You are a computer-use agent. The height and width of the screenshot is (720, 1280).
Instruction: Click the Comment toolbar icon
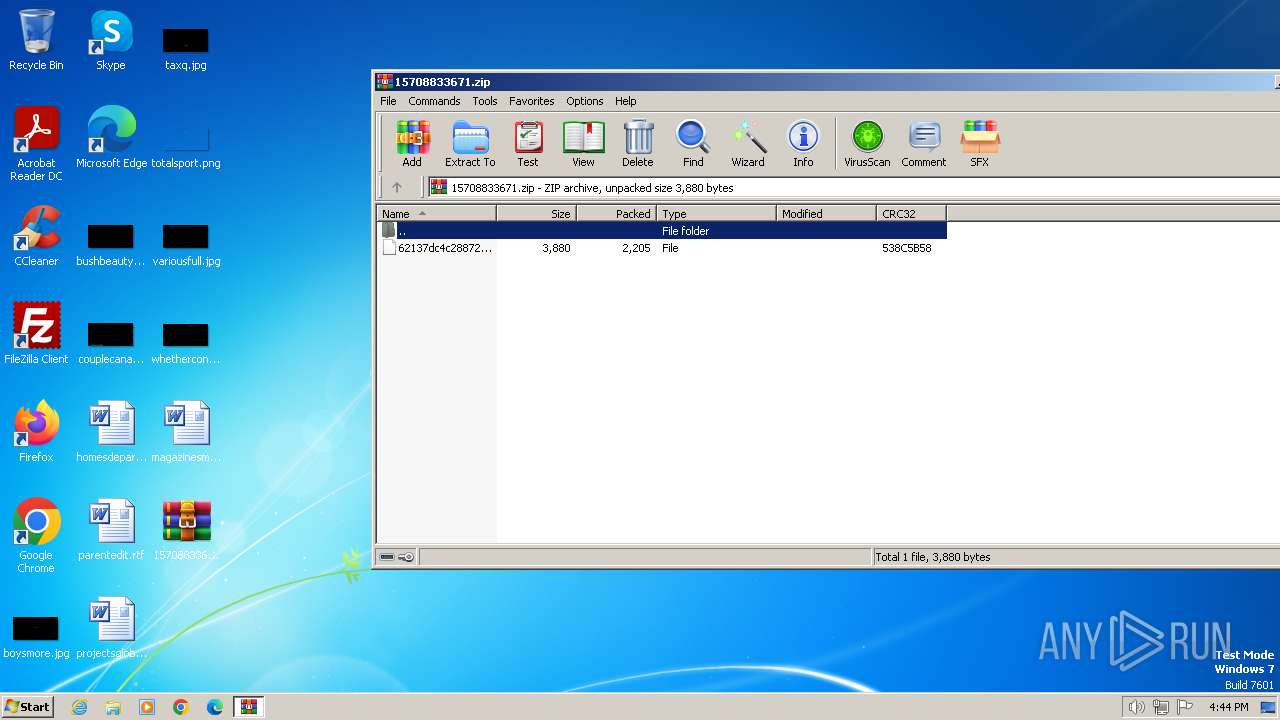click(924, 144)
